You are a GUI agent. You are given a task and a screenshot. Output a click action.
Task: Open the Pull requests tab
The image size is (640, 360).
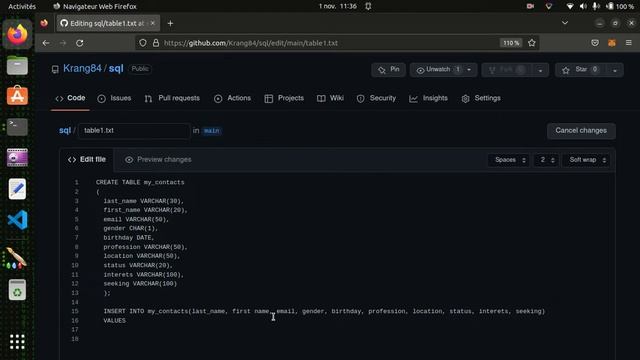pos(172,98)
